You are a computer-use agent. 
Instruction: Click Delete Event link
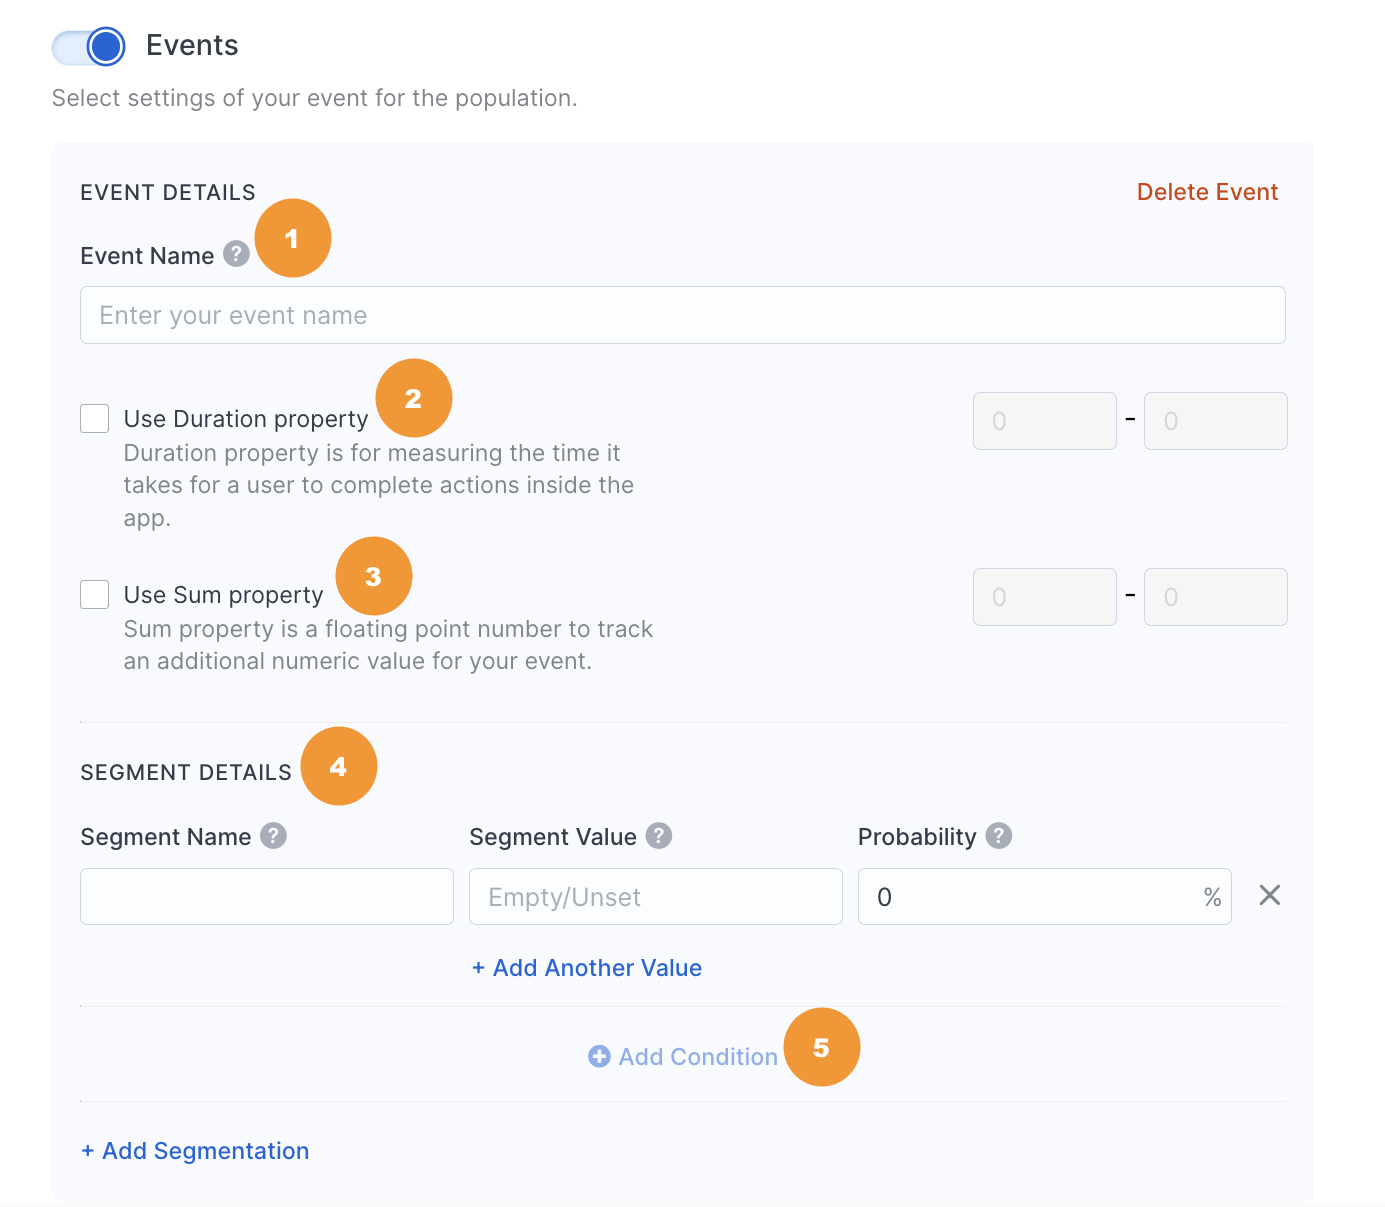1207,192
